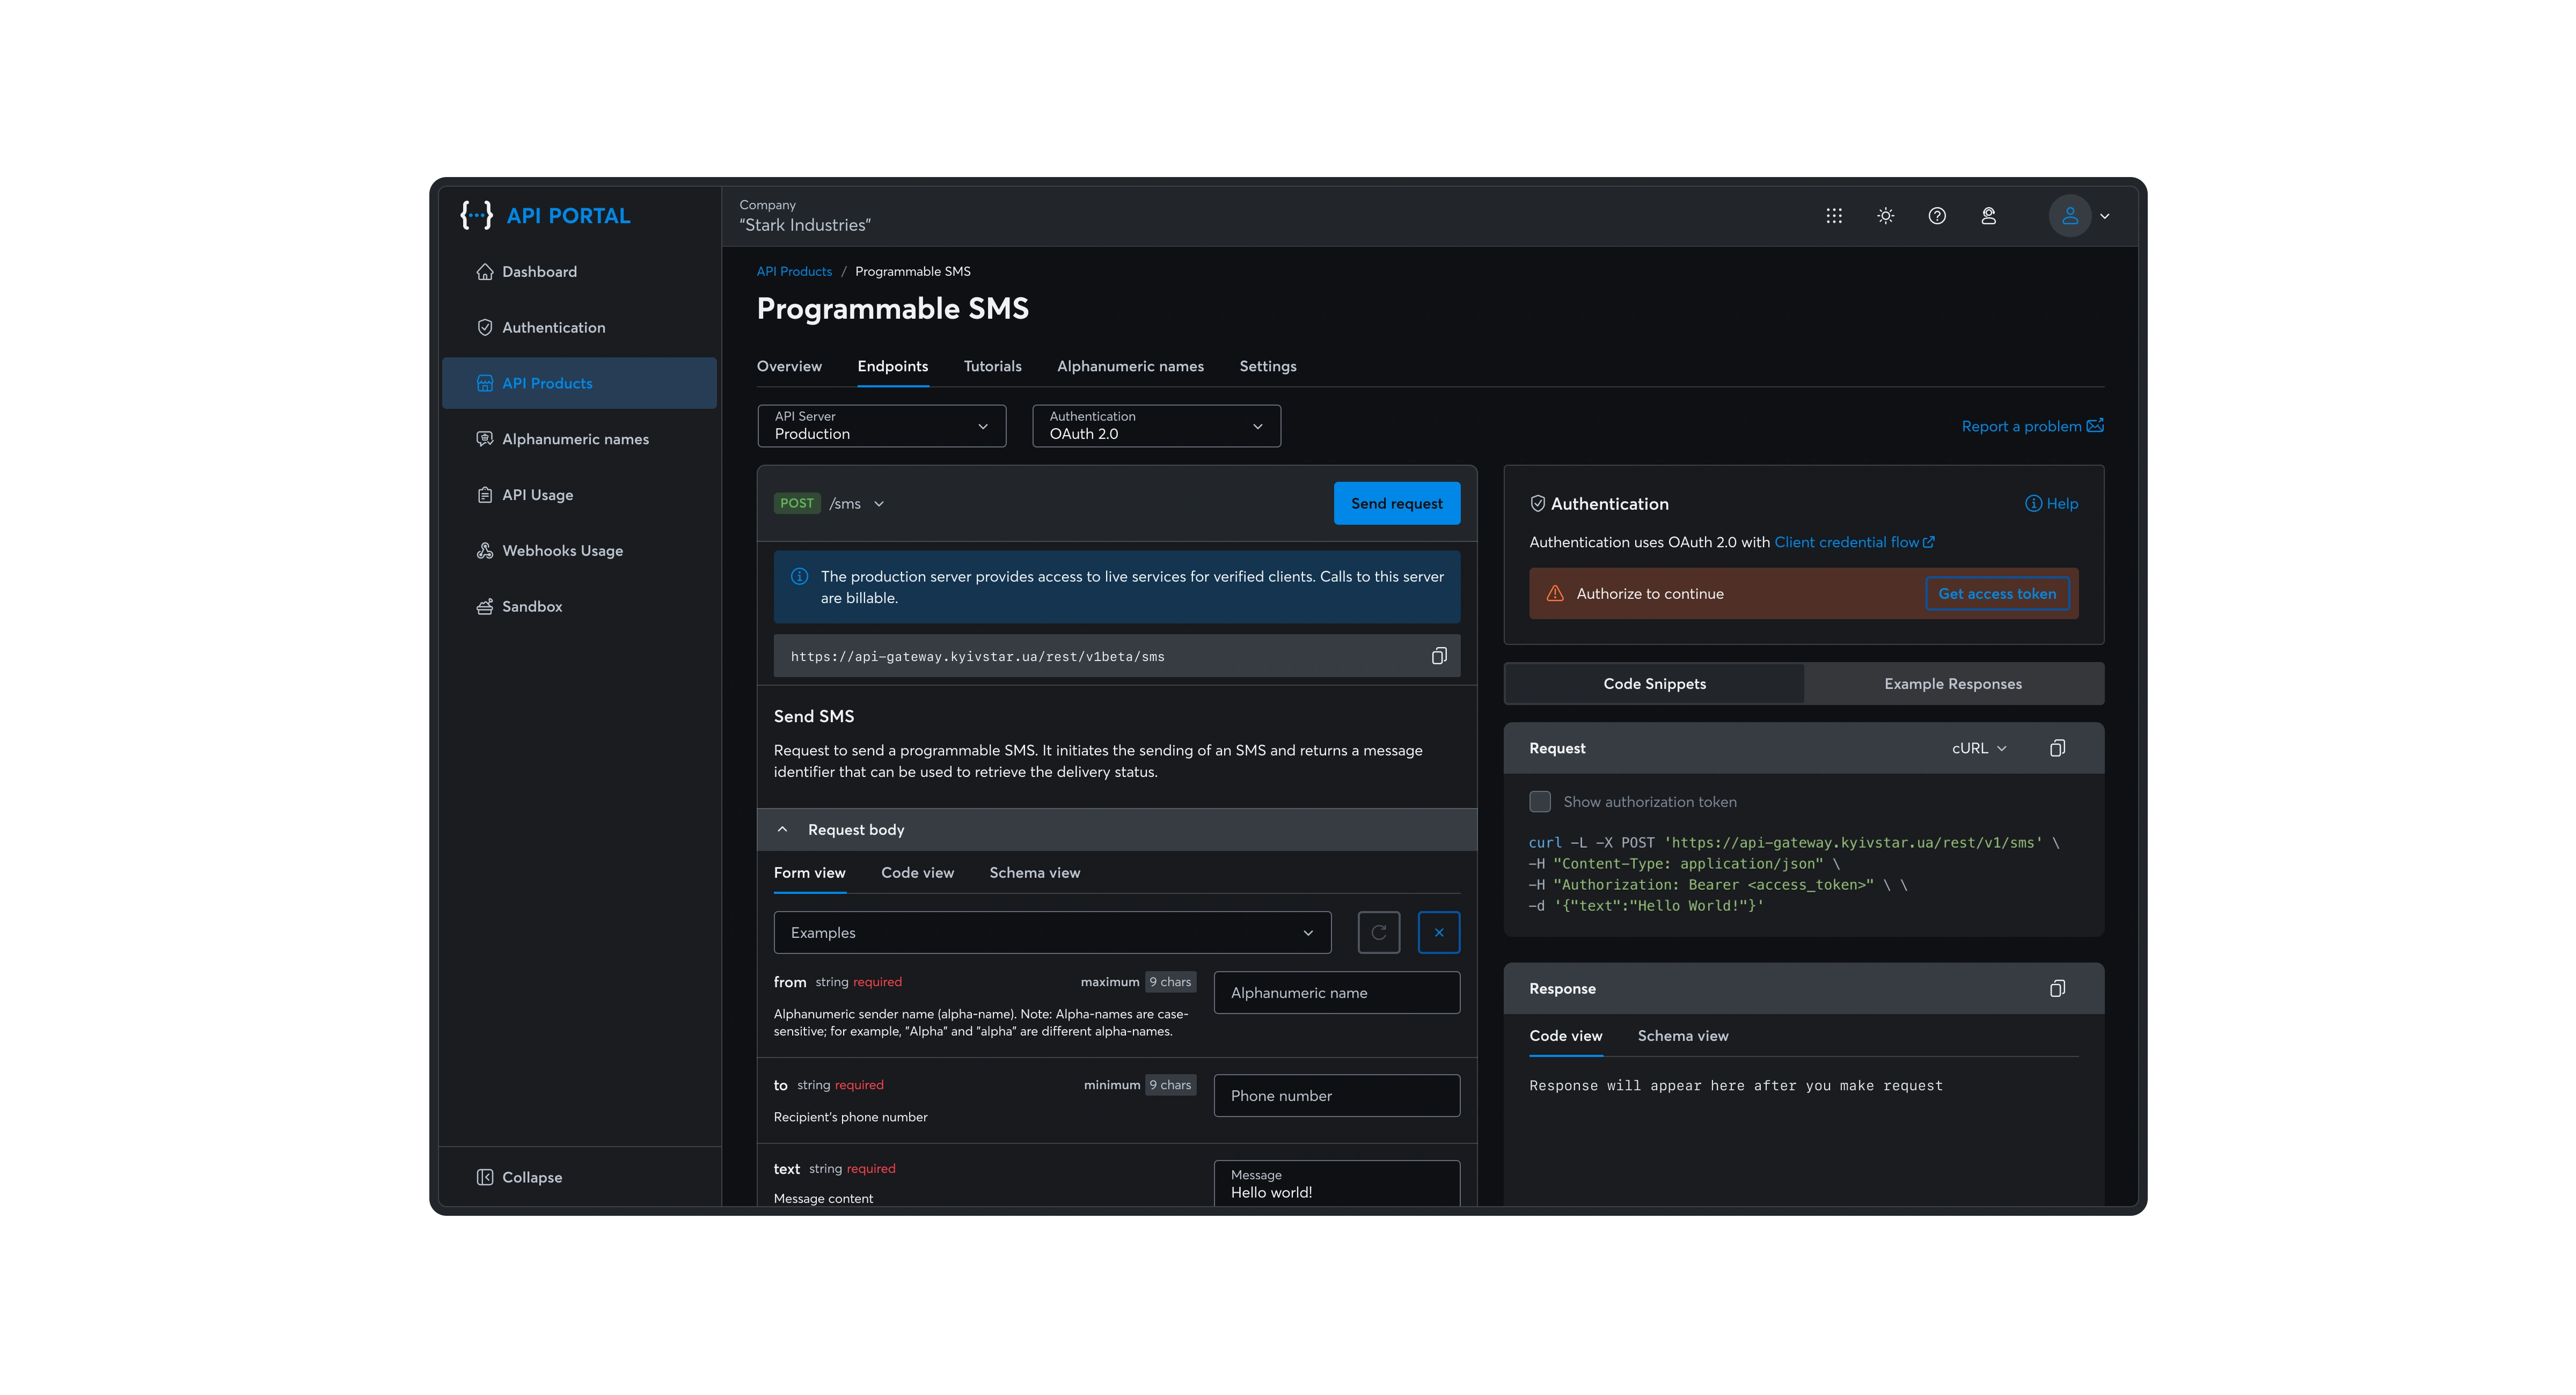Viewport: 2576px width, 1395px height.
Task: Click the support agent icon in header
Action: click(x=1988, y=216)
